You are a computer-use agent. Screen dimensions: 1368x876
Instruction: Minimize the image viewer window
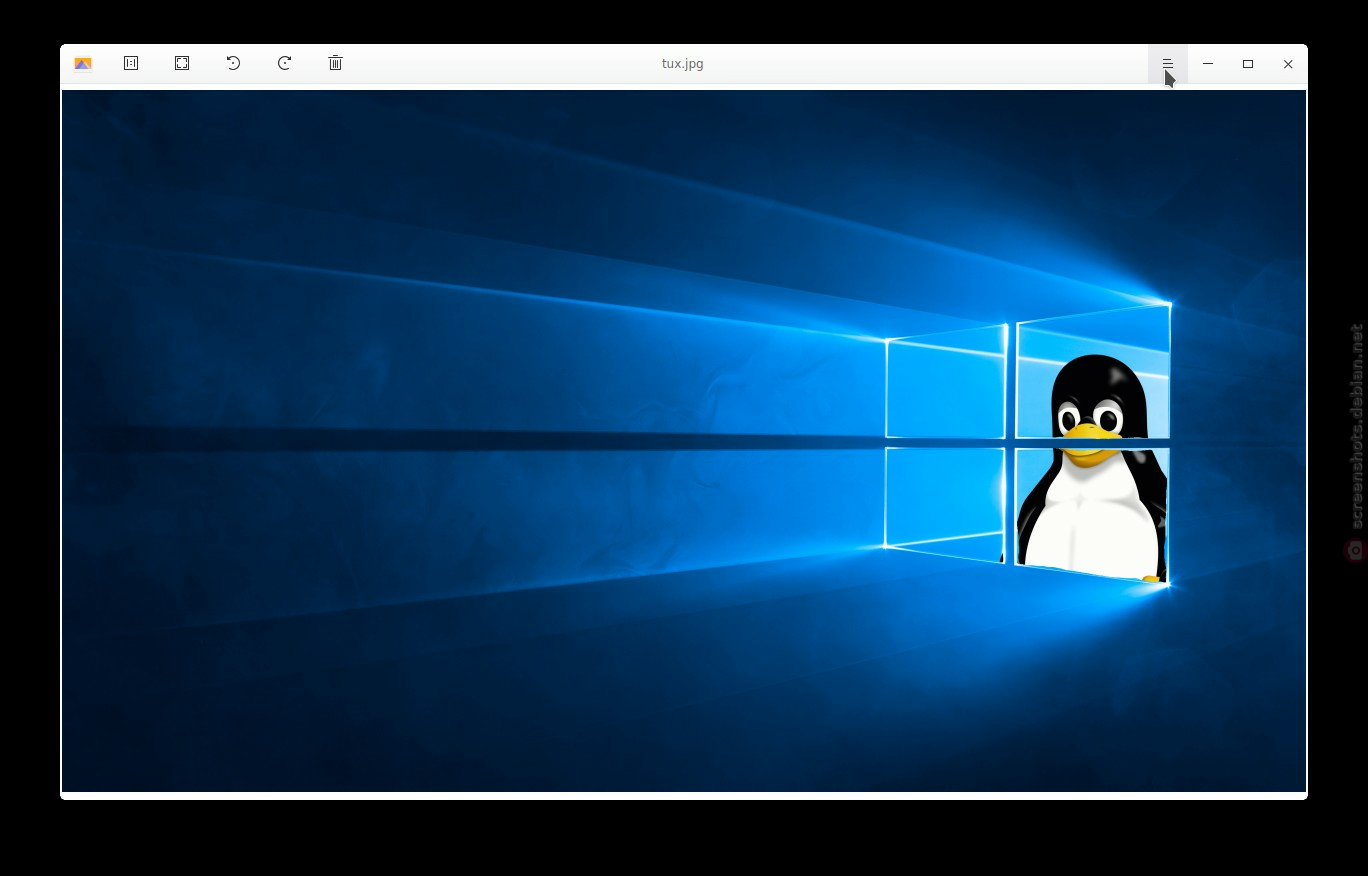point(1208,64)
